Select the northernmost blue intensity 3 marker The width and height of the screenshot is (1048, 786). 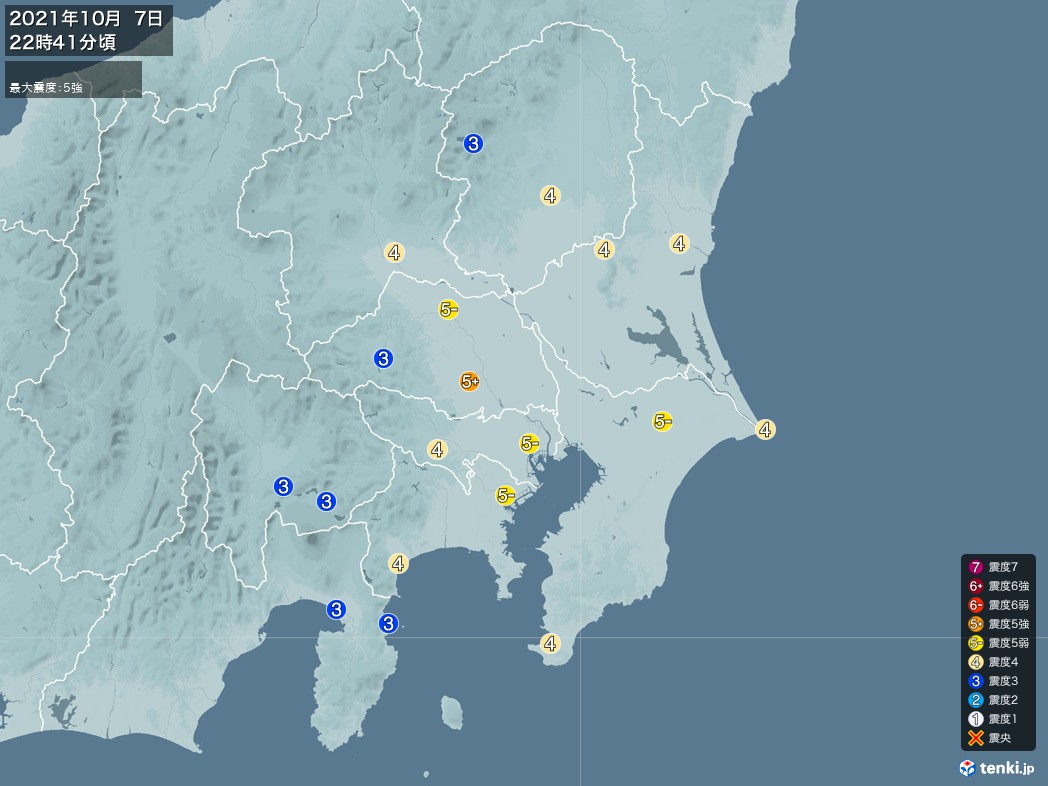click(474, 144)
